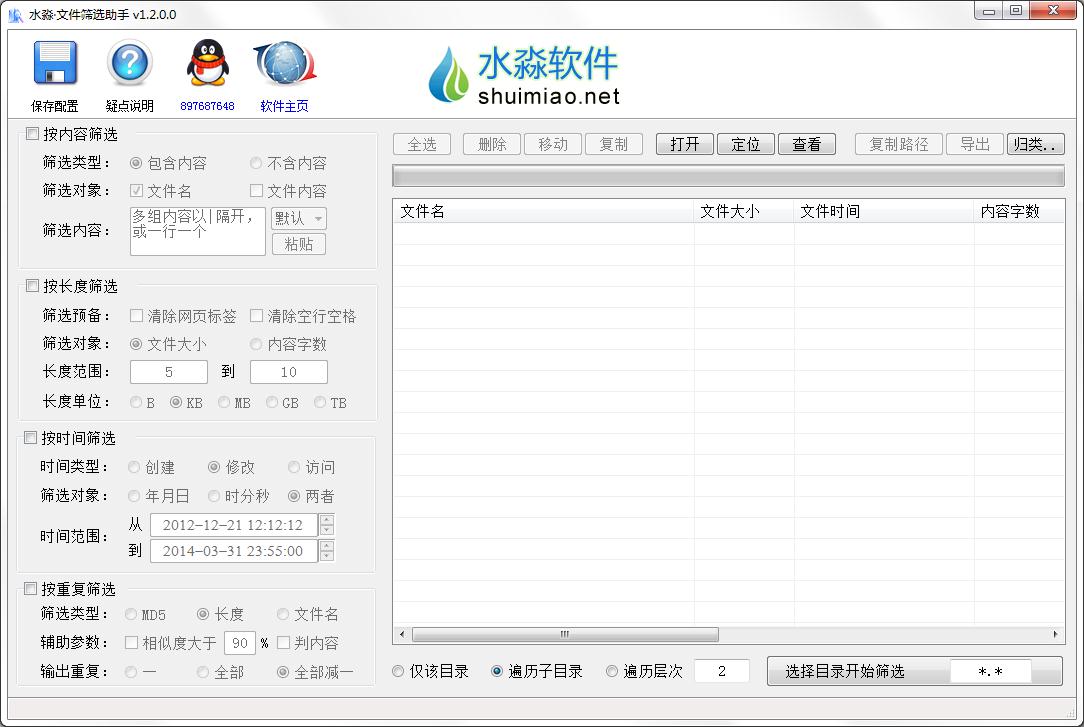Save configuration via the 保存配置 disk icon

(x=55, y=63)
